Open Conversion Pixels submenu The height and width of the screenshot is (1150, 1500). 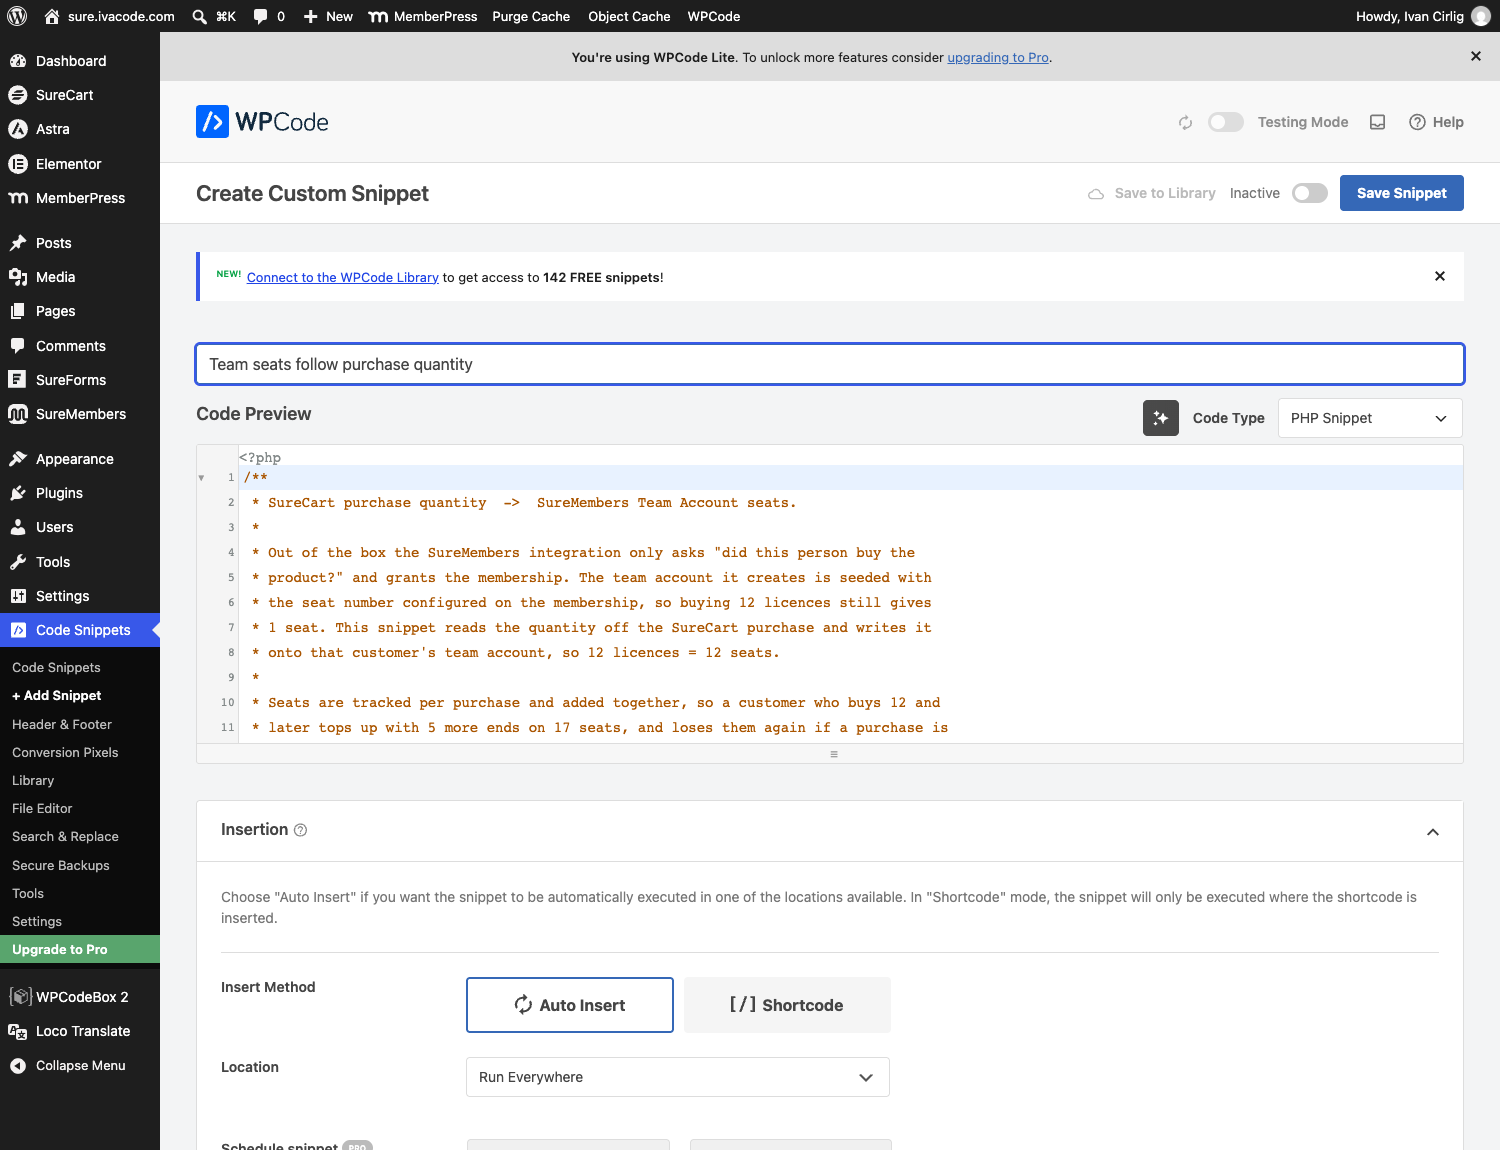[x=65, y=752]
